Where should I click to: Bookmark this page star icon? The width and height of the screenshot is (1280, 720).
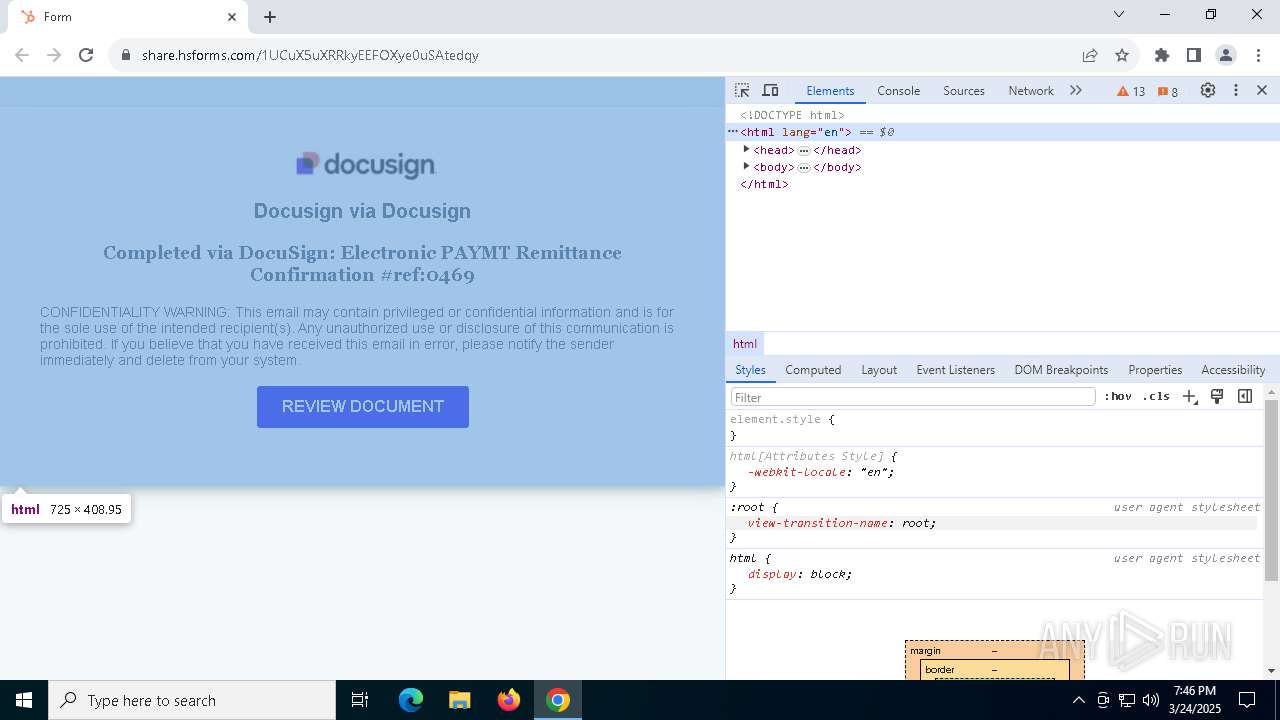[x=1122, y=55]
